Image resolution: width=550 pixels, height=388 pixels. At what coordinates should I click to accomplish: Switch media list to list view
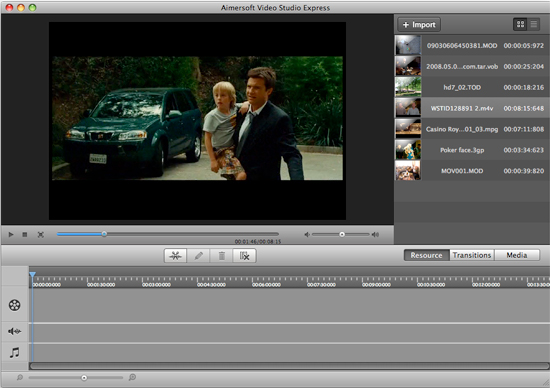534,24
